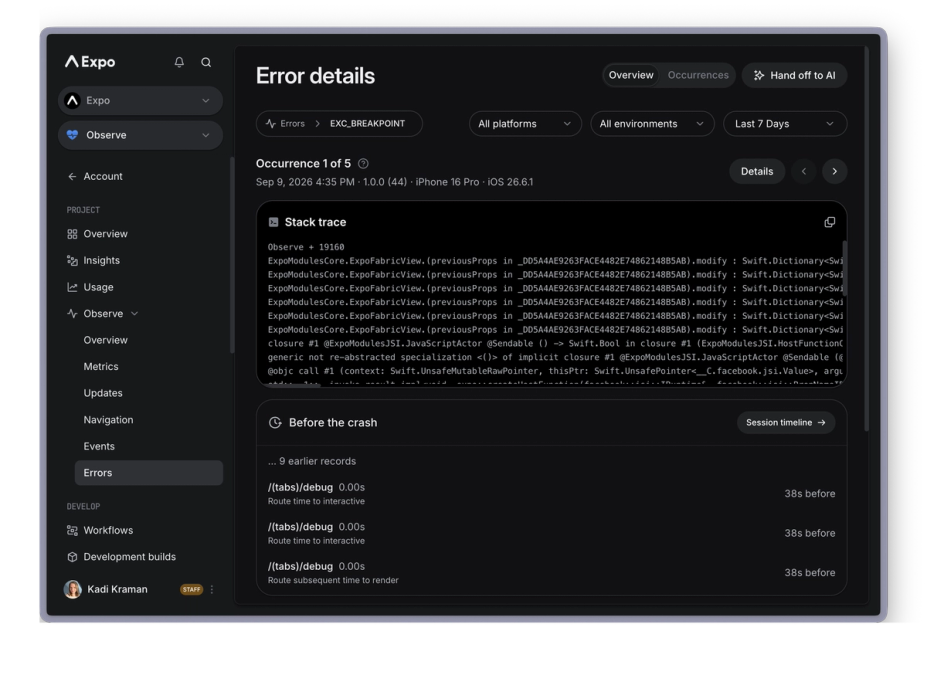Open search via magnifier icon
The image size is (927, 675).
pos(206,62)
